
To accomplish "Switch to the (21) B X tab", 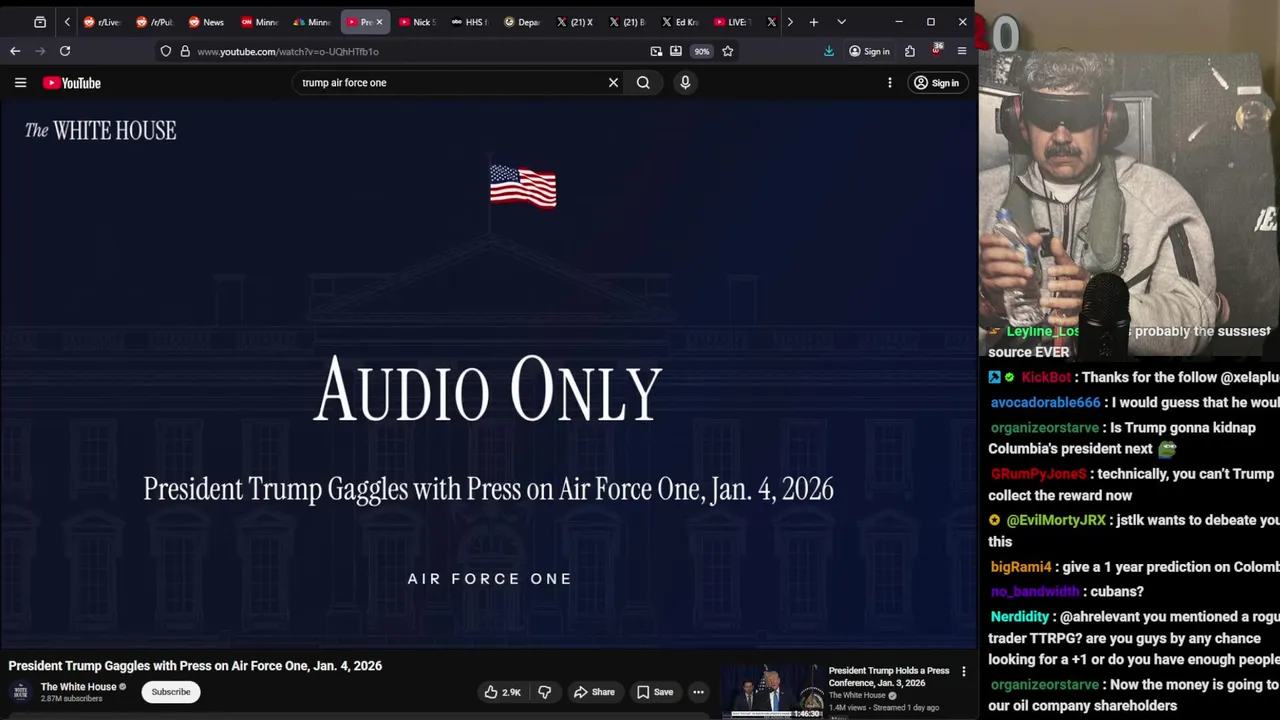I will pos(627,22).
